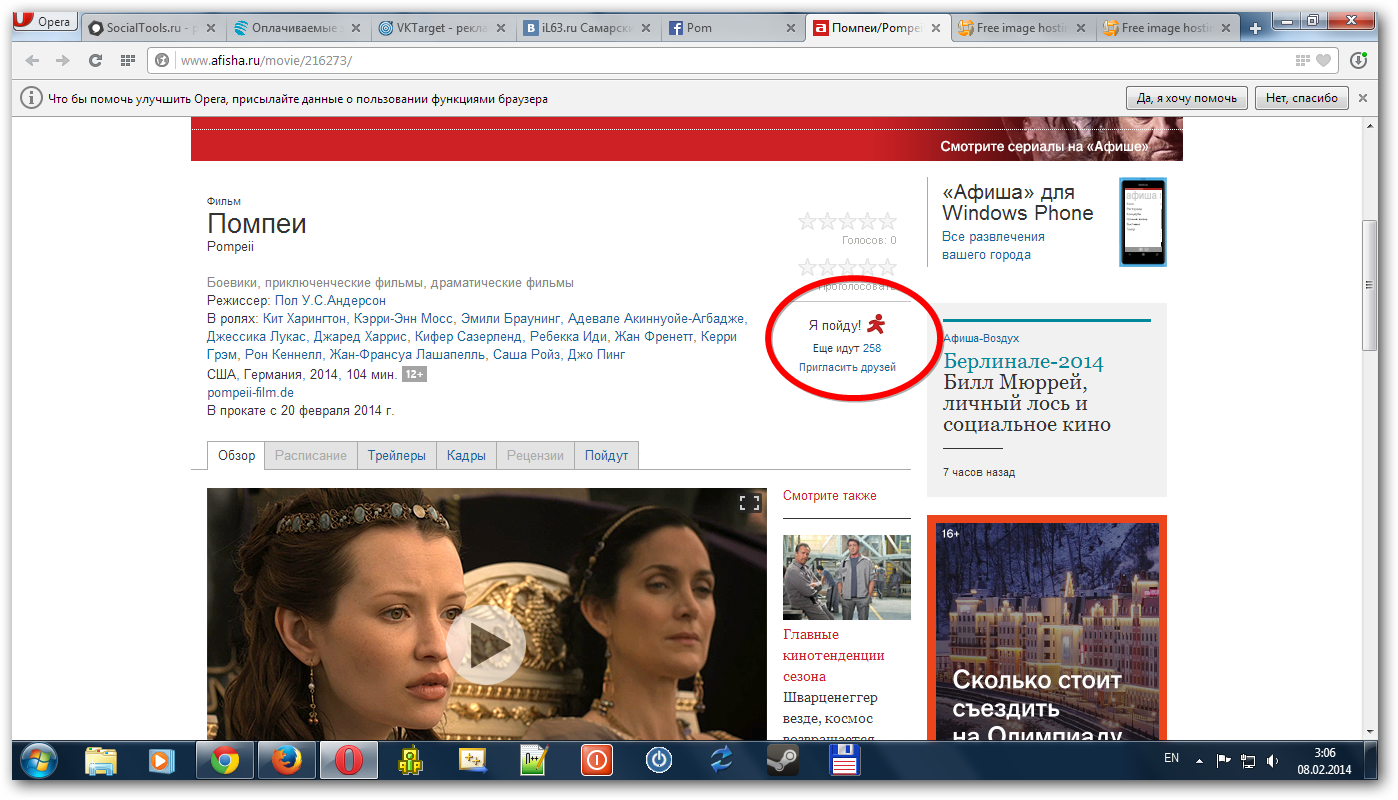Click the first rating star for Помпеи

point(807,221)
